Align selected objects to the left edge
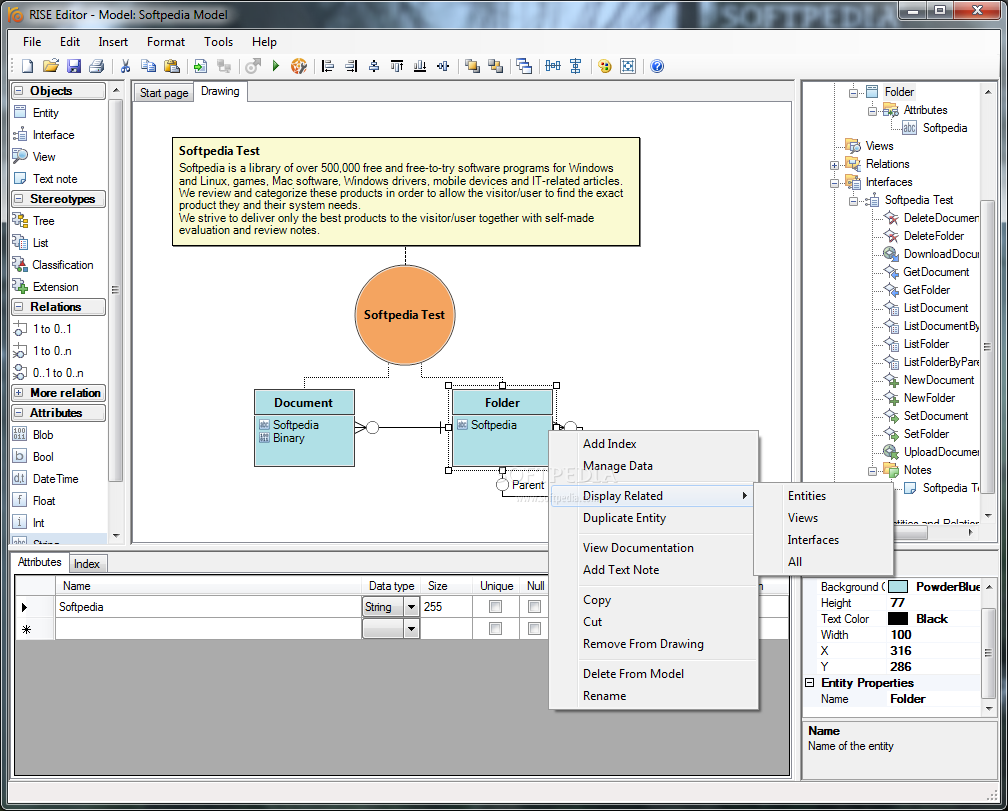 [x=328, y=66]
